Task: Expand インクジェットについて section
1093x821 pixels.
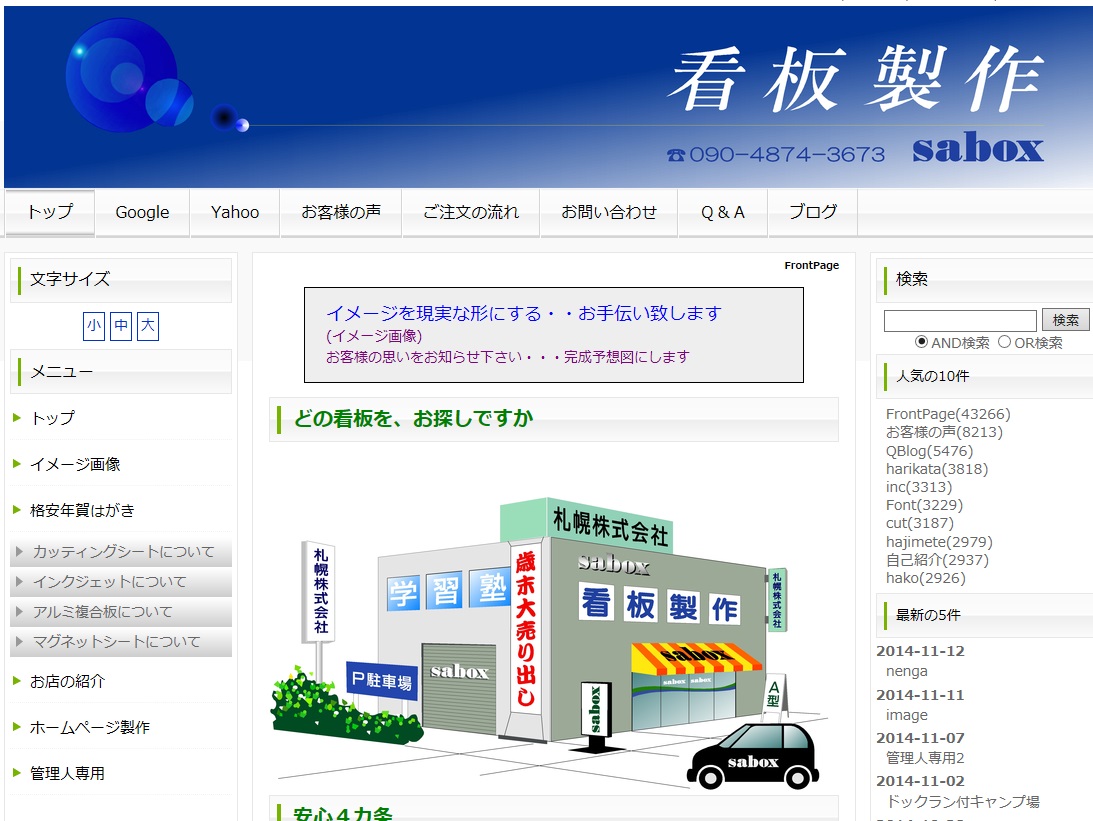Action: [x=121, y=582]
